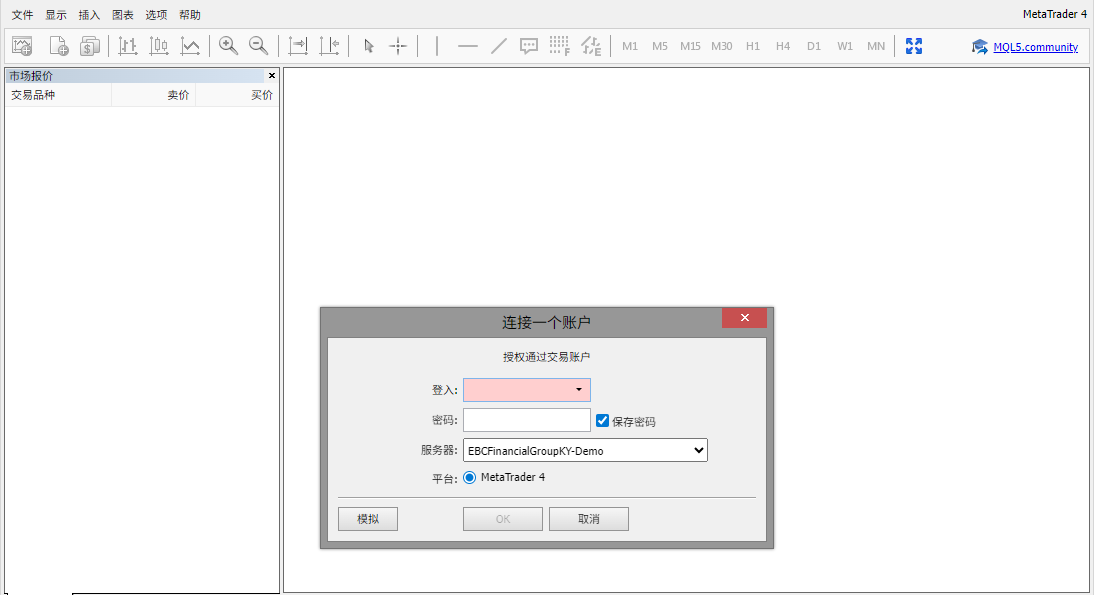
Task: Switch to line chart icon
Action: 190,46
